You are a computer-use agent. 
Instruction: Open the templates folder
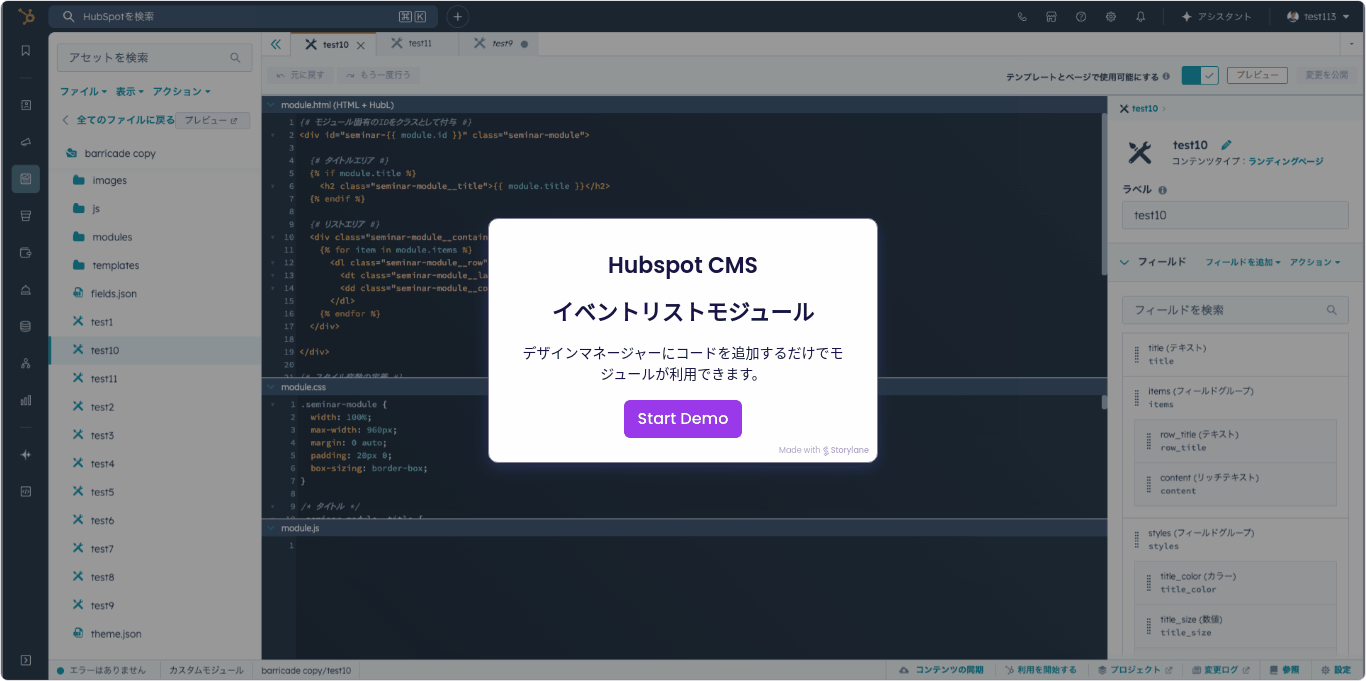107,265
